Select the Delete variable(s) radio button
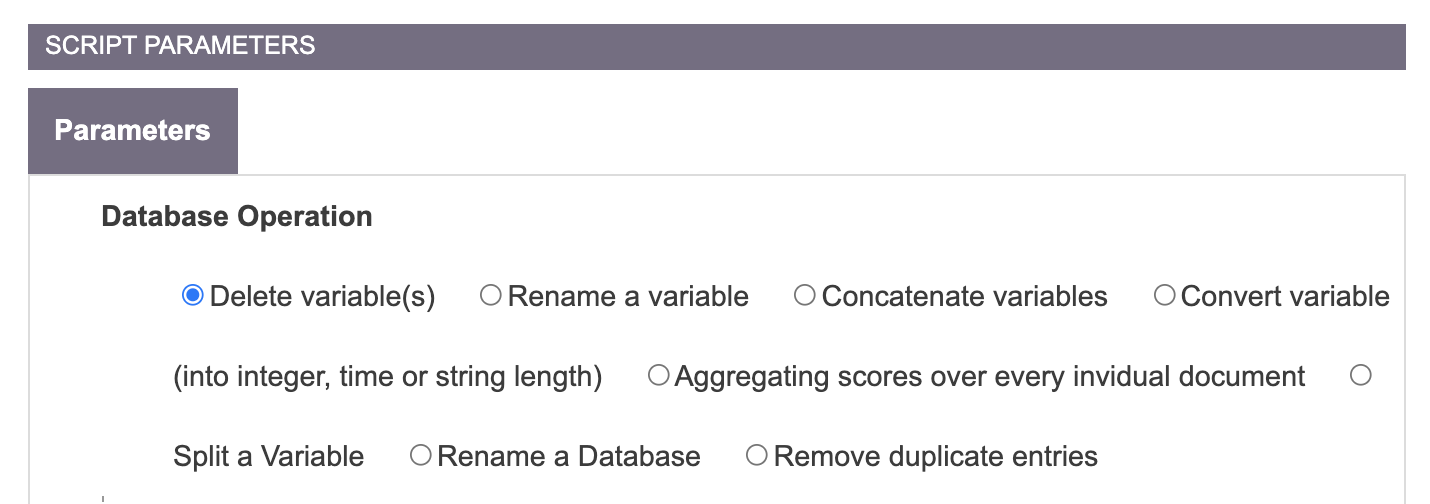 [x=193, y=296]
